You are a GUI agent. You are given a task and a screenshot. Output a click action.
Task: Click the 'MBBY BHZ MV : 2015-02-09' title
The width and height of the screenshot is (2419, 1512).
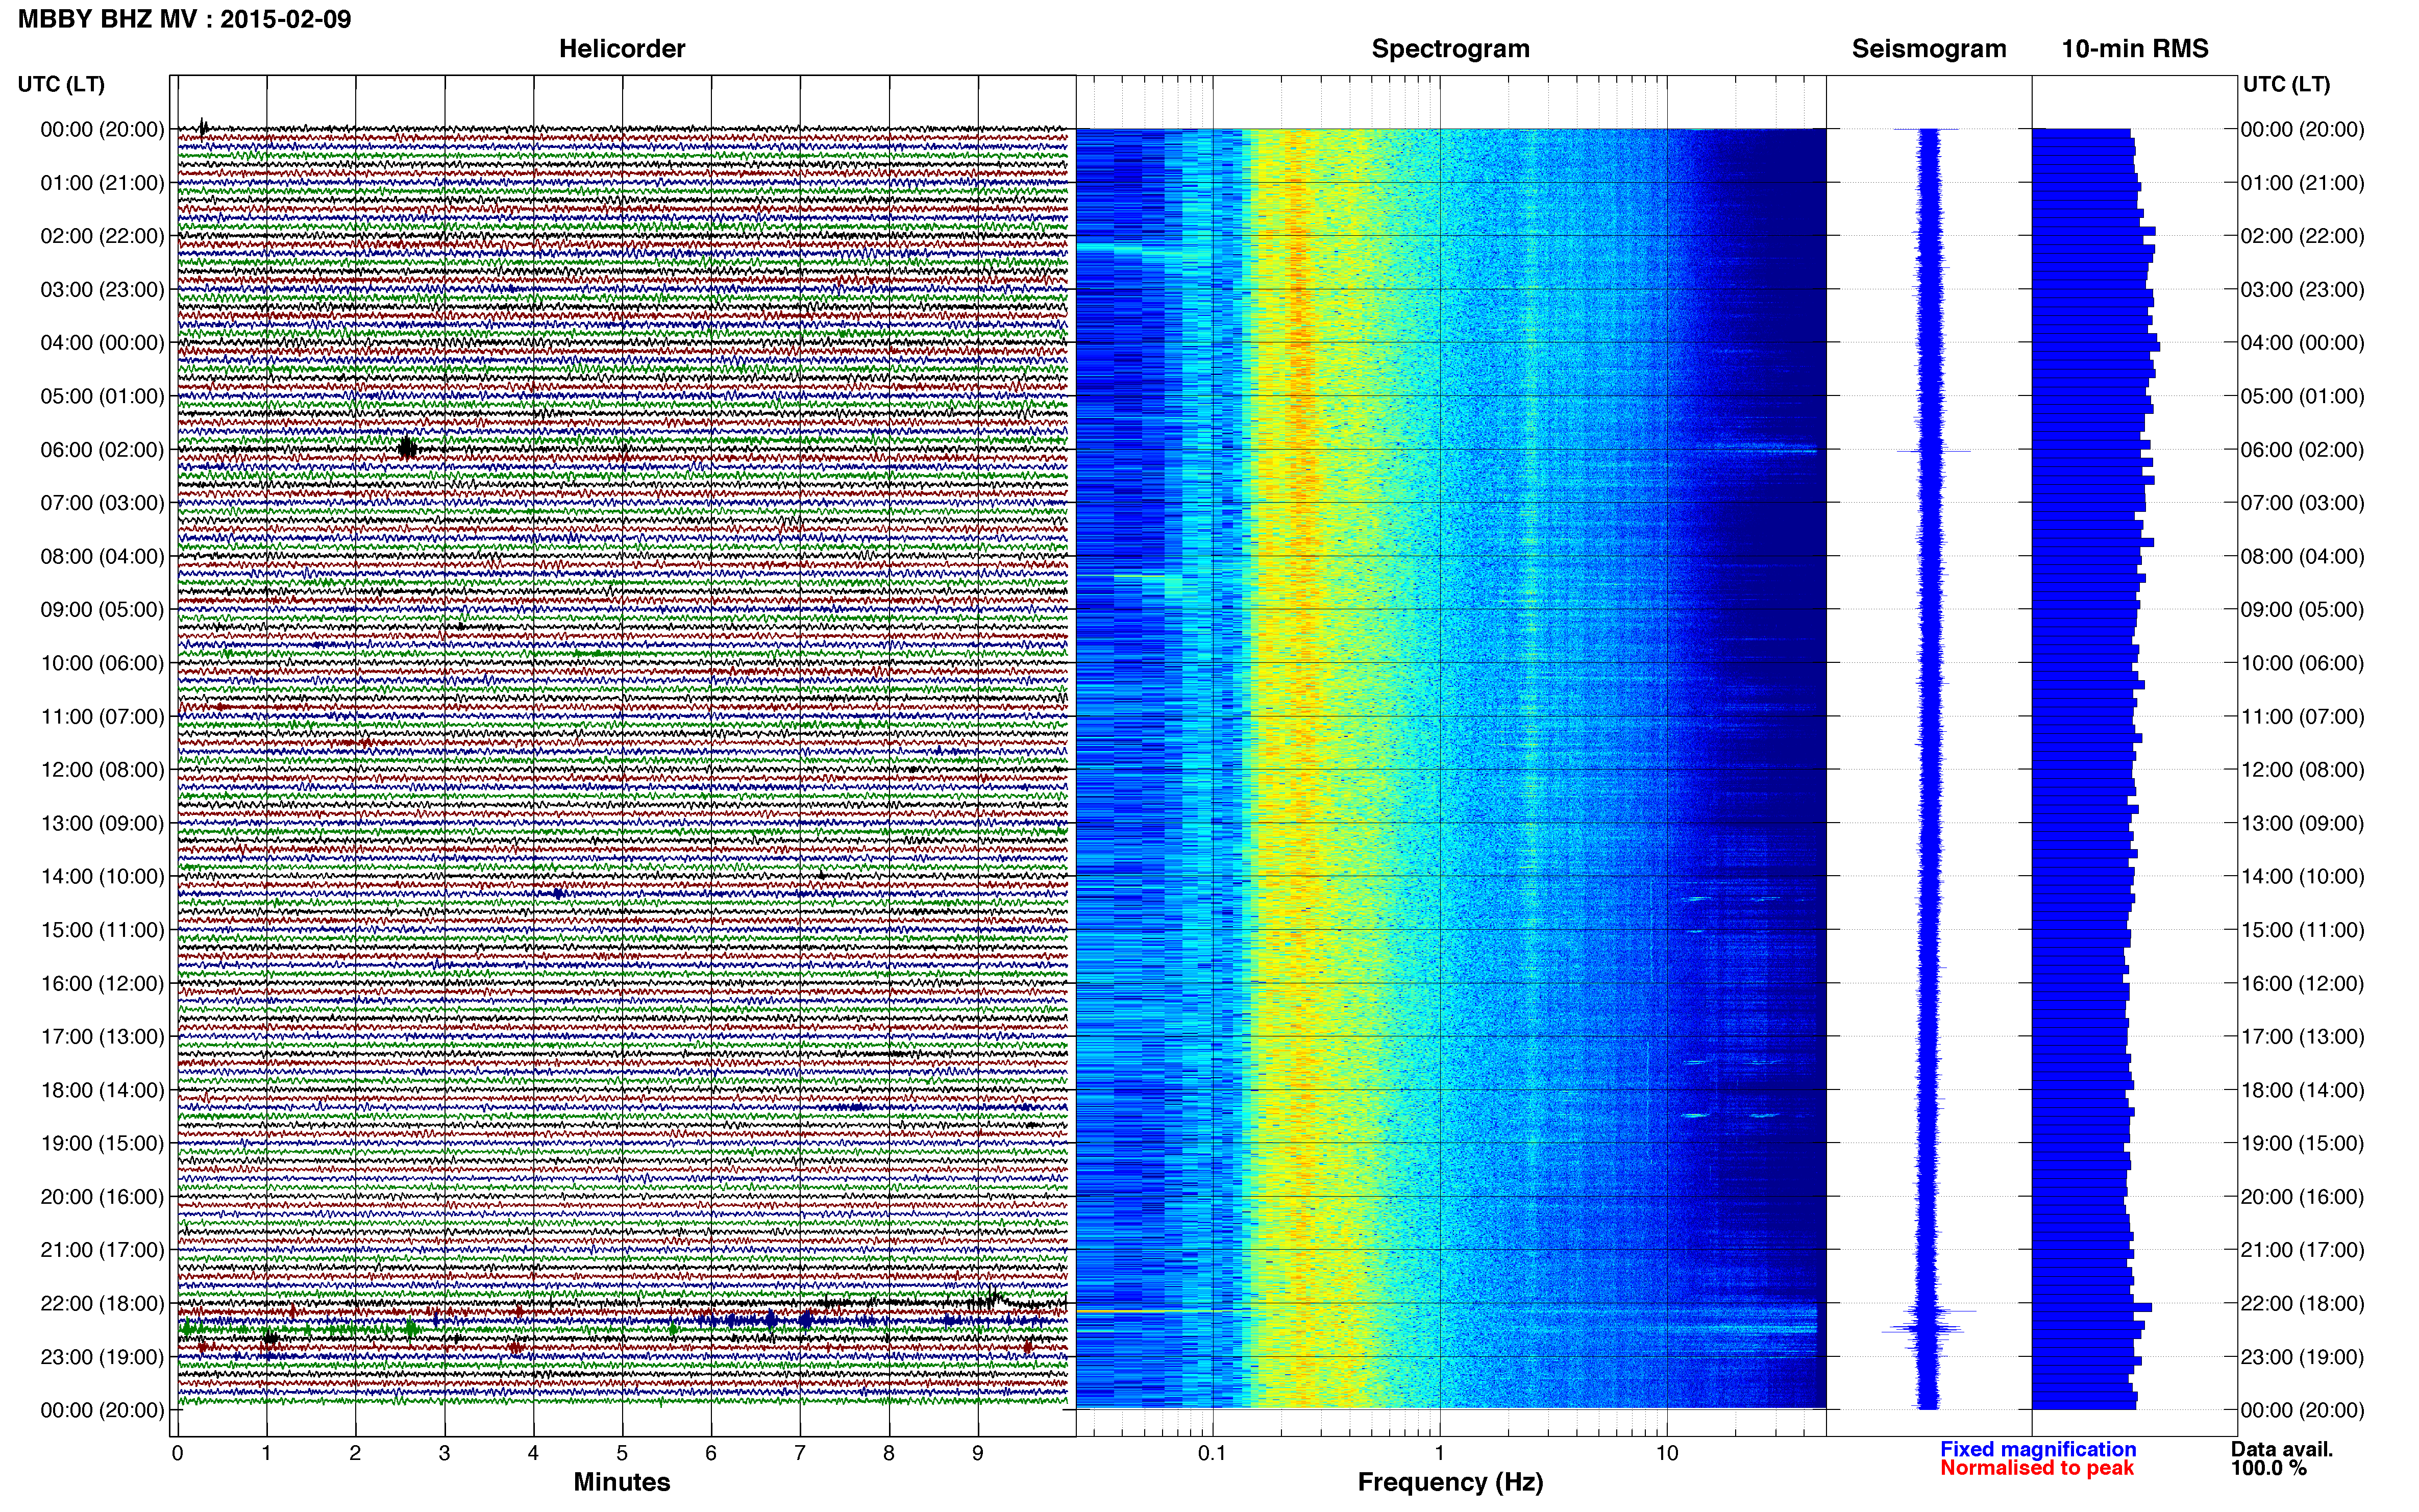(x=185, y=19)
